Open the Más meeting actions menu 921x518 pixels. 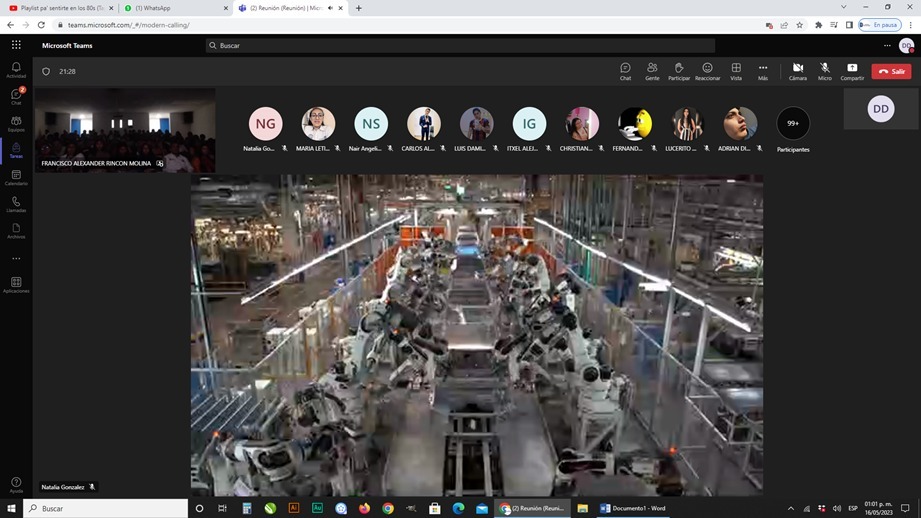pos(762,71)
